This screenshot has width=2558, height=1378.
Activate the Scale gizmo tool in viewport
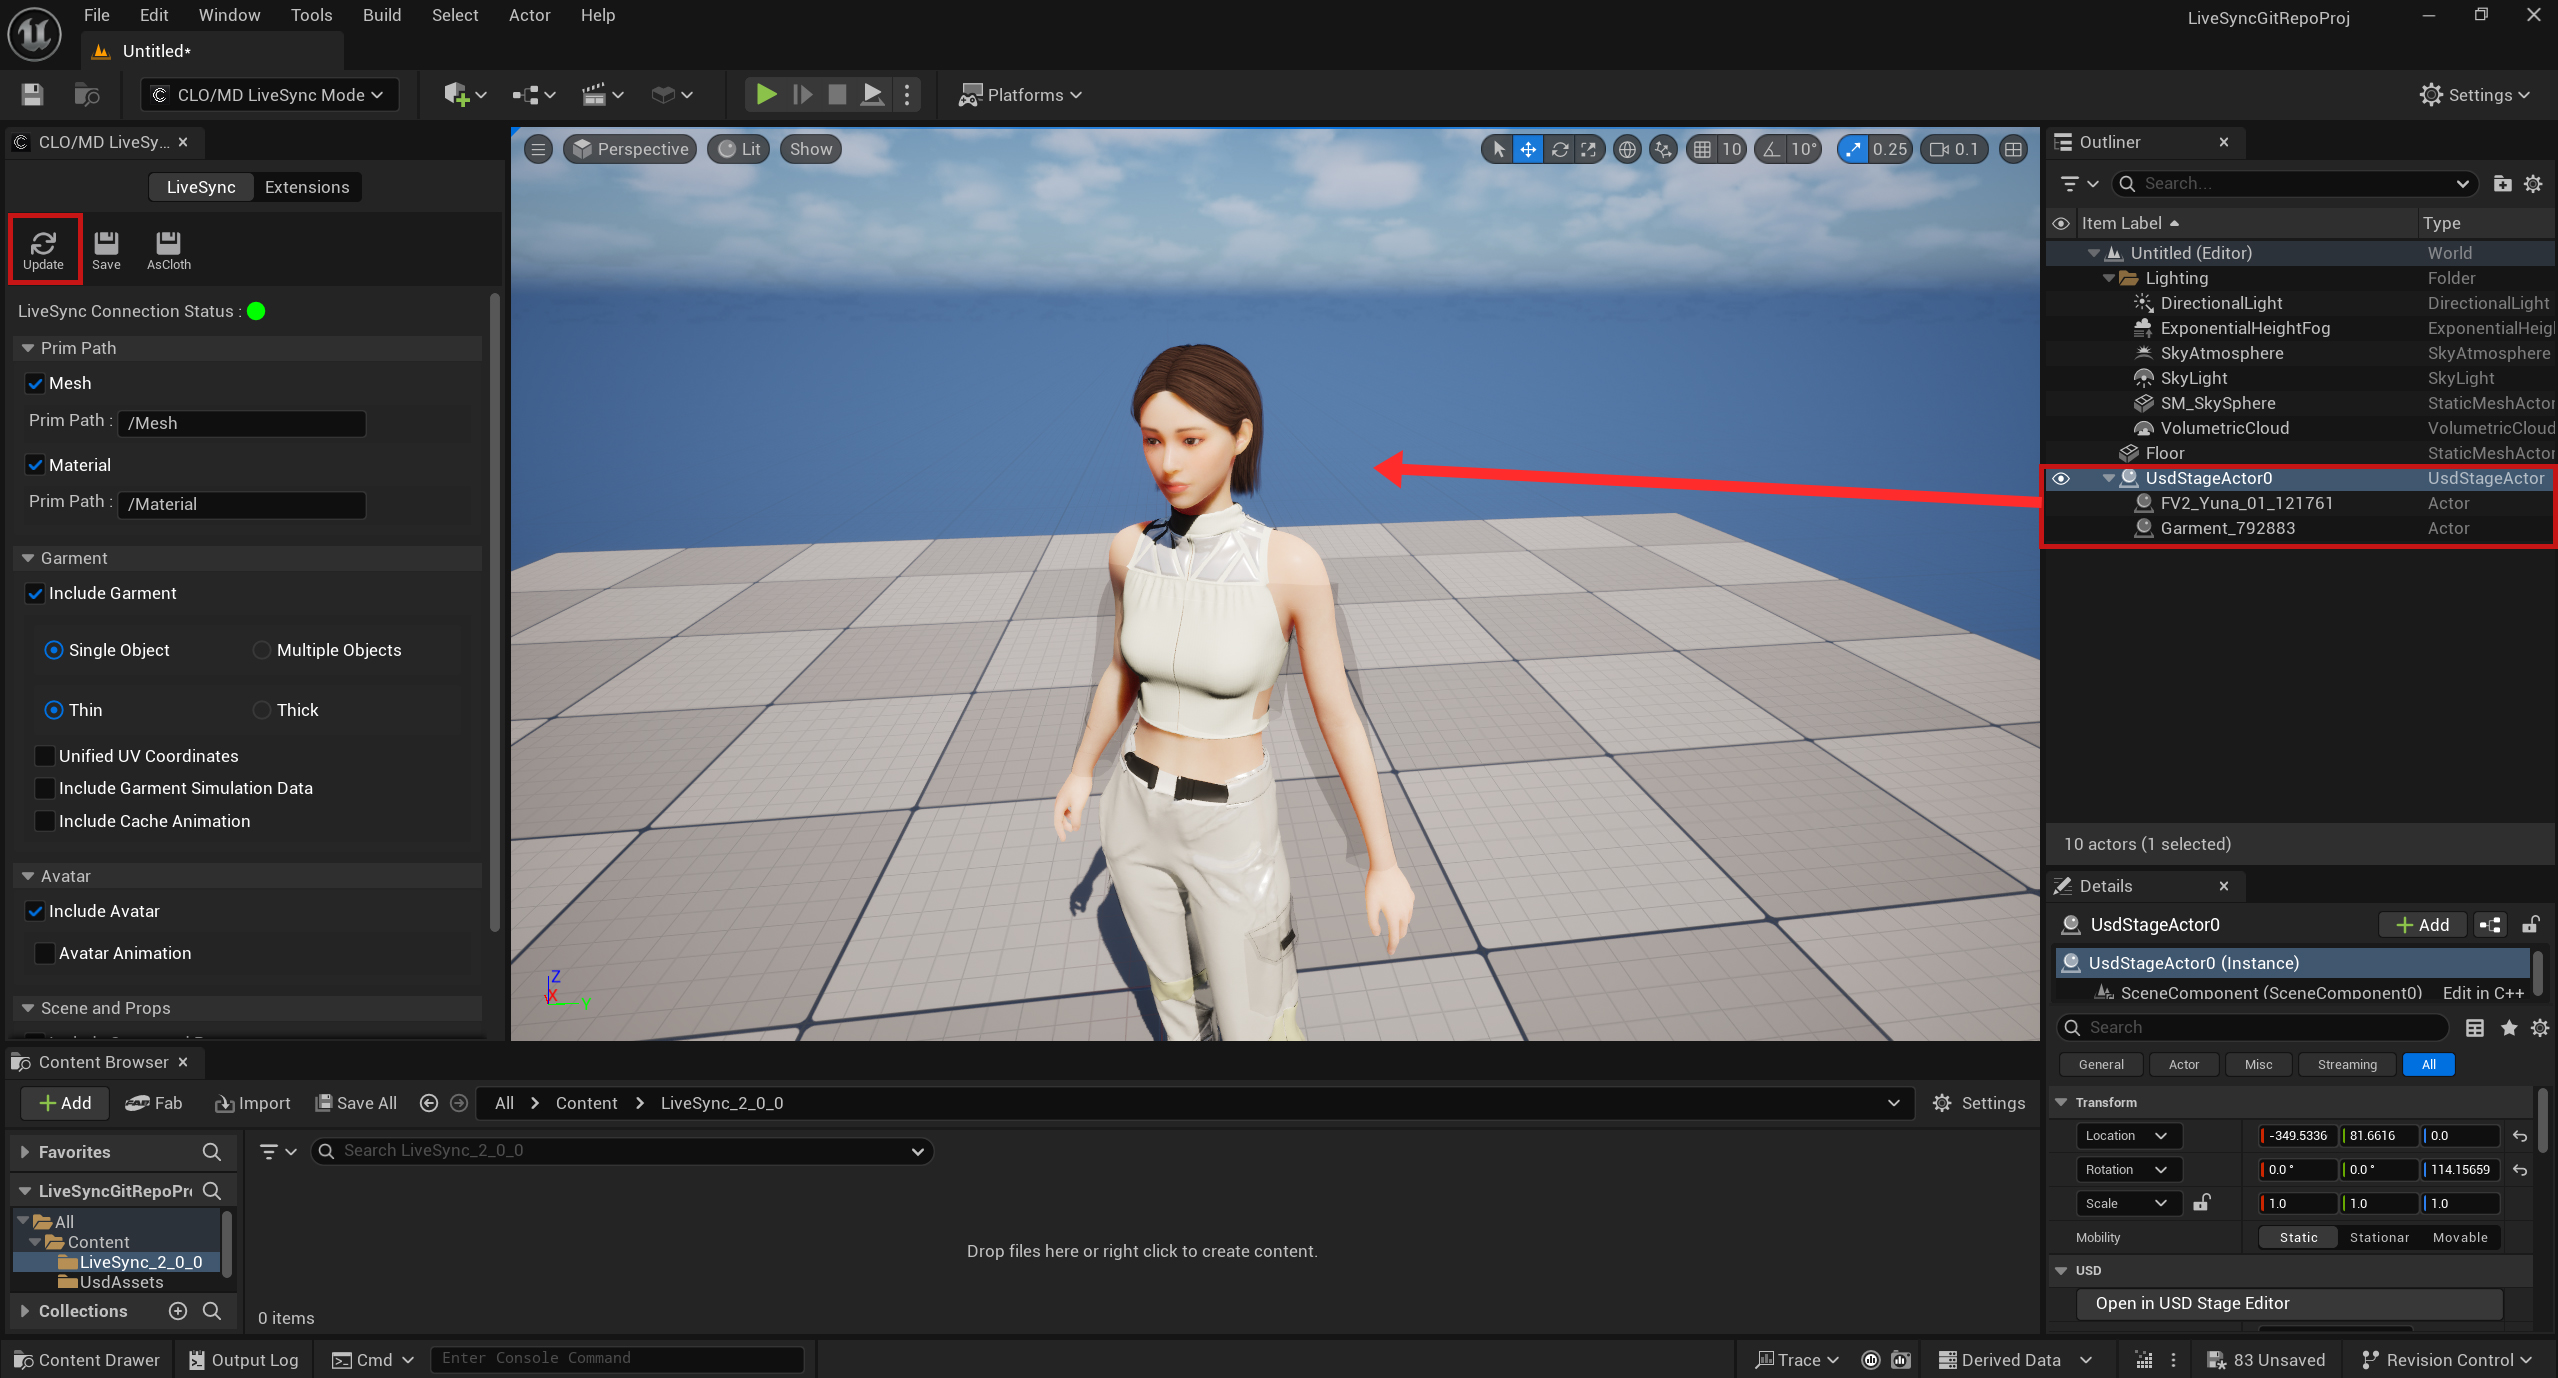1588,149
